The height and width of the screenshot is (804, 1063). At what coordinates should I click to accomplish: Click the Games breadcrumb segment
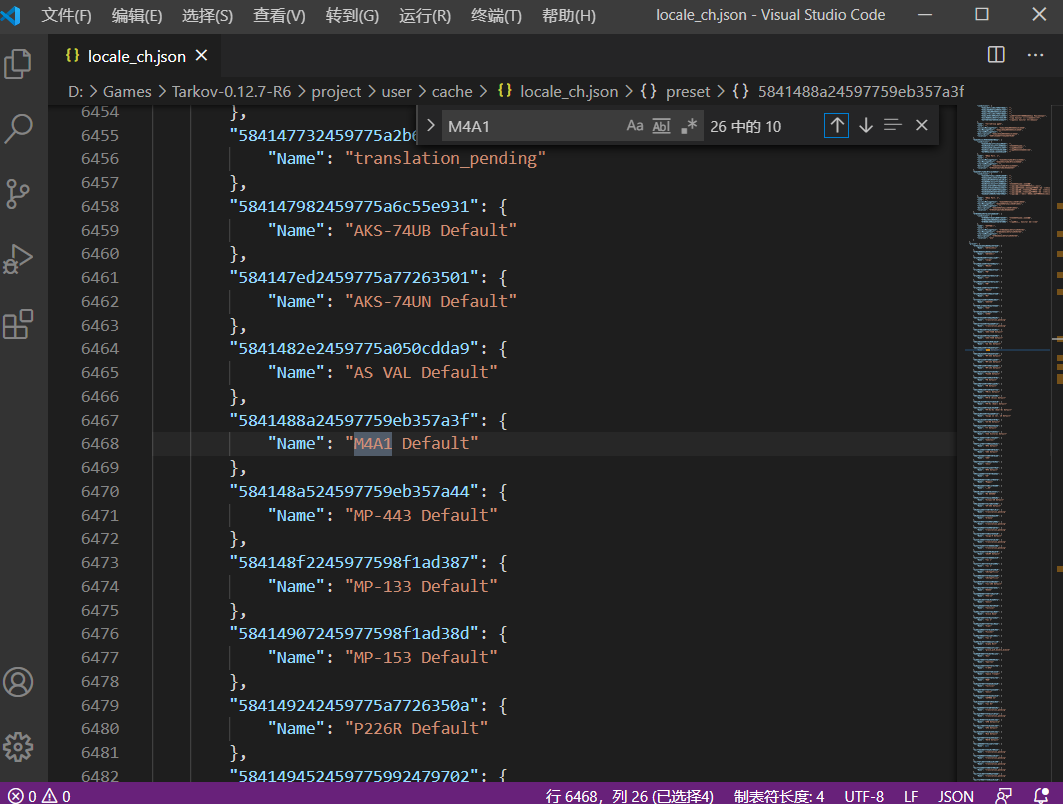tap(127, 92)
